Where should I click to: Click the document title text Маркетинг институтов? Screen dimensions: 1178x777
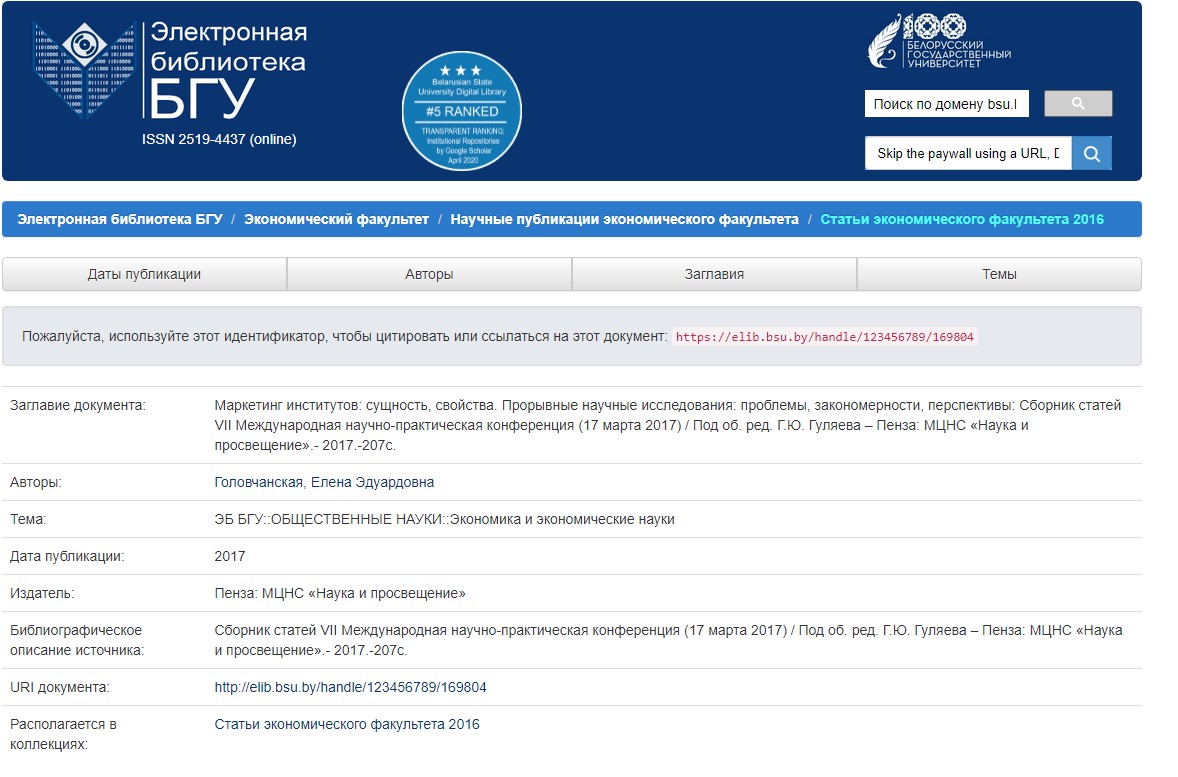click(x=669, y=425)
